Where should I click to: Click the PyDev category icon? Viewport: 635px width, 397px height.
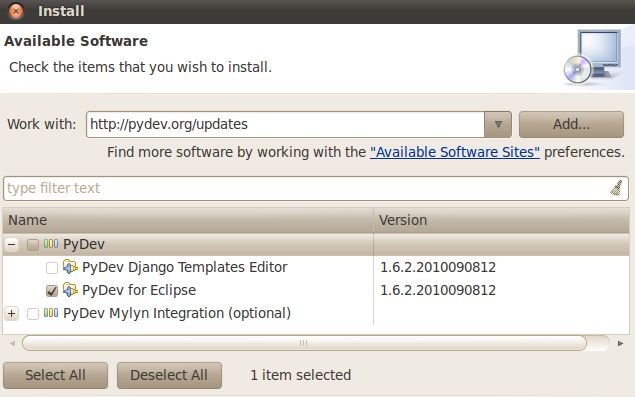click(51, 244)
